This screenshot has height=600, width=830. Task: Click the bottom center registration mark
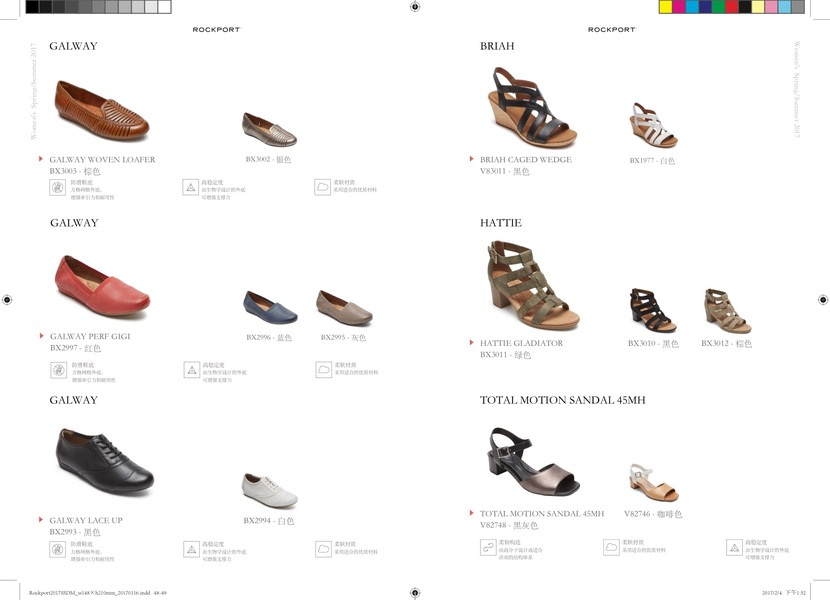[415, 593]
